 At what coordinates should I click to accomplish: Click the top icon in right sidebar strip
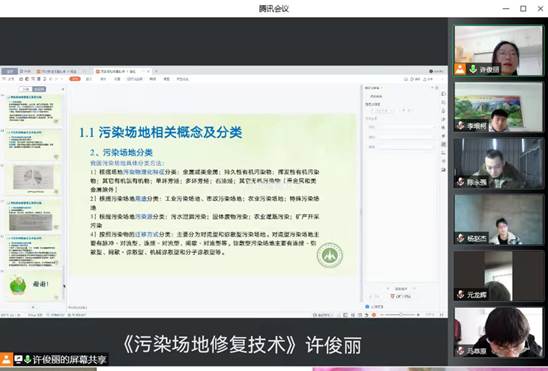[444, 94]
